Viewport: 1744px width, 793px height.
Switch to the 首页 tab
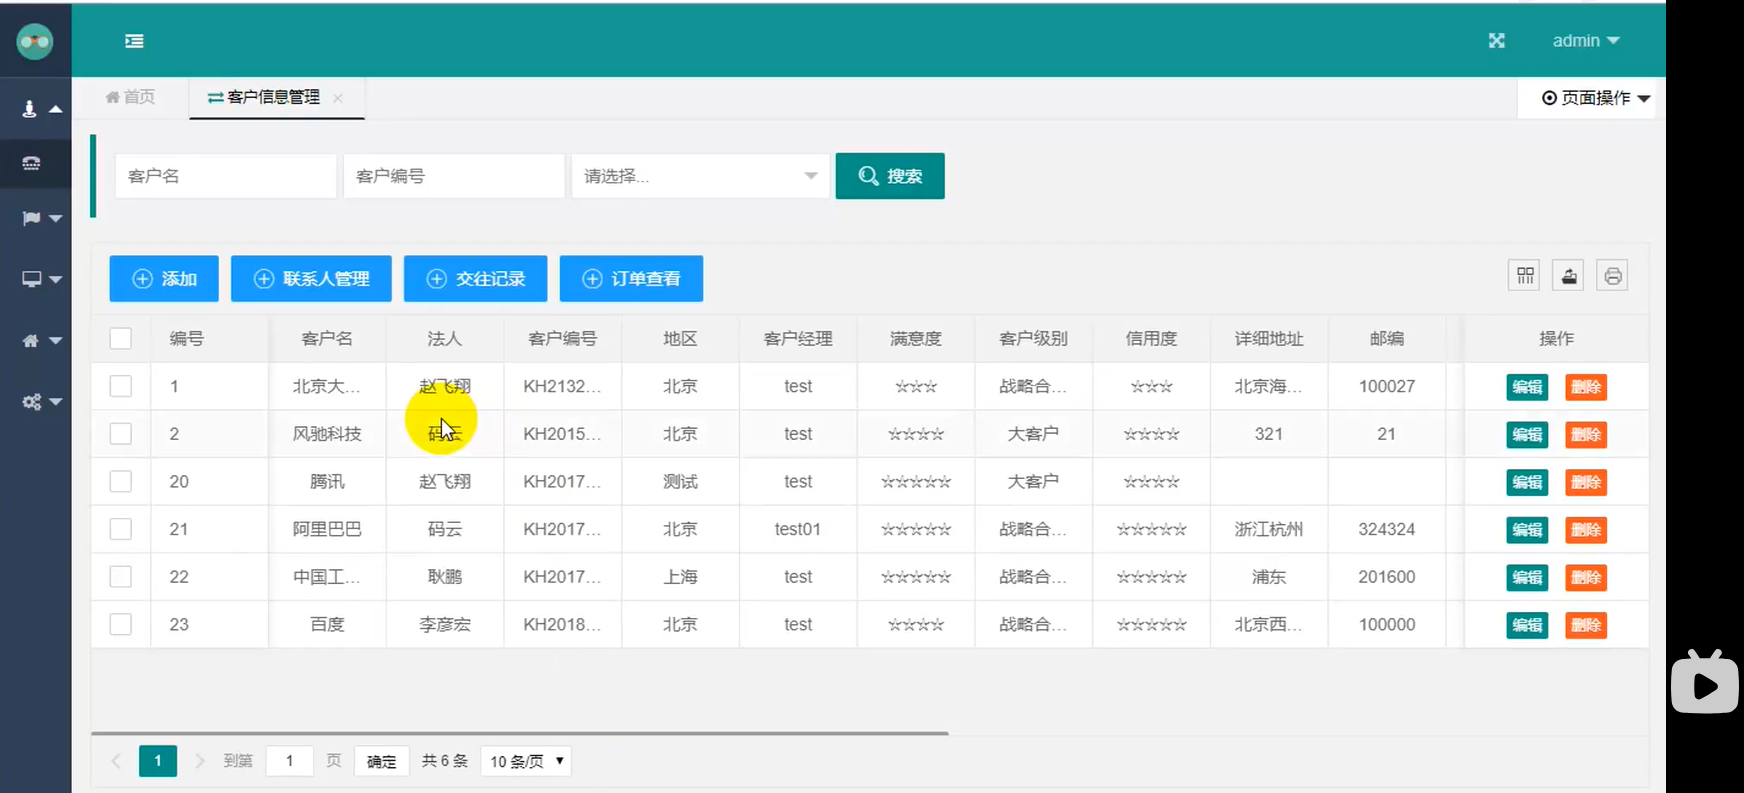click(130, 97)
